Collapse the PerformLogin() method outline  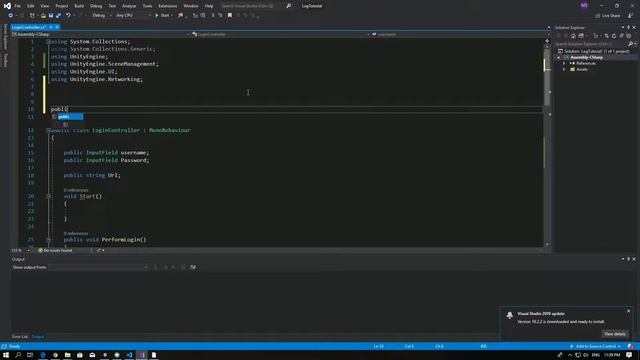48,240
